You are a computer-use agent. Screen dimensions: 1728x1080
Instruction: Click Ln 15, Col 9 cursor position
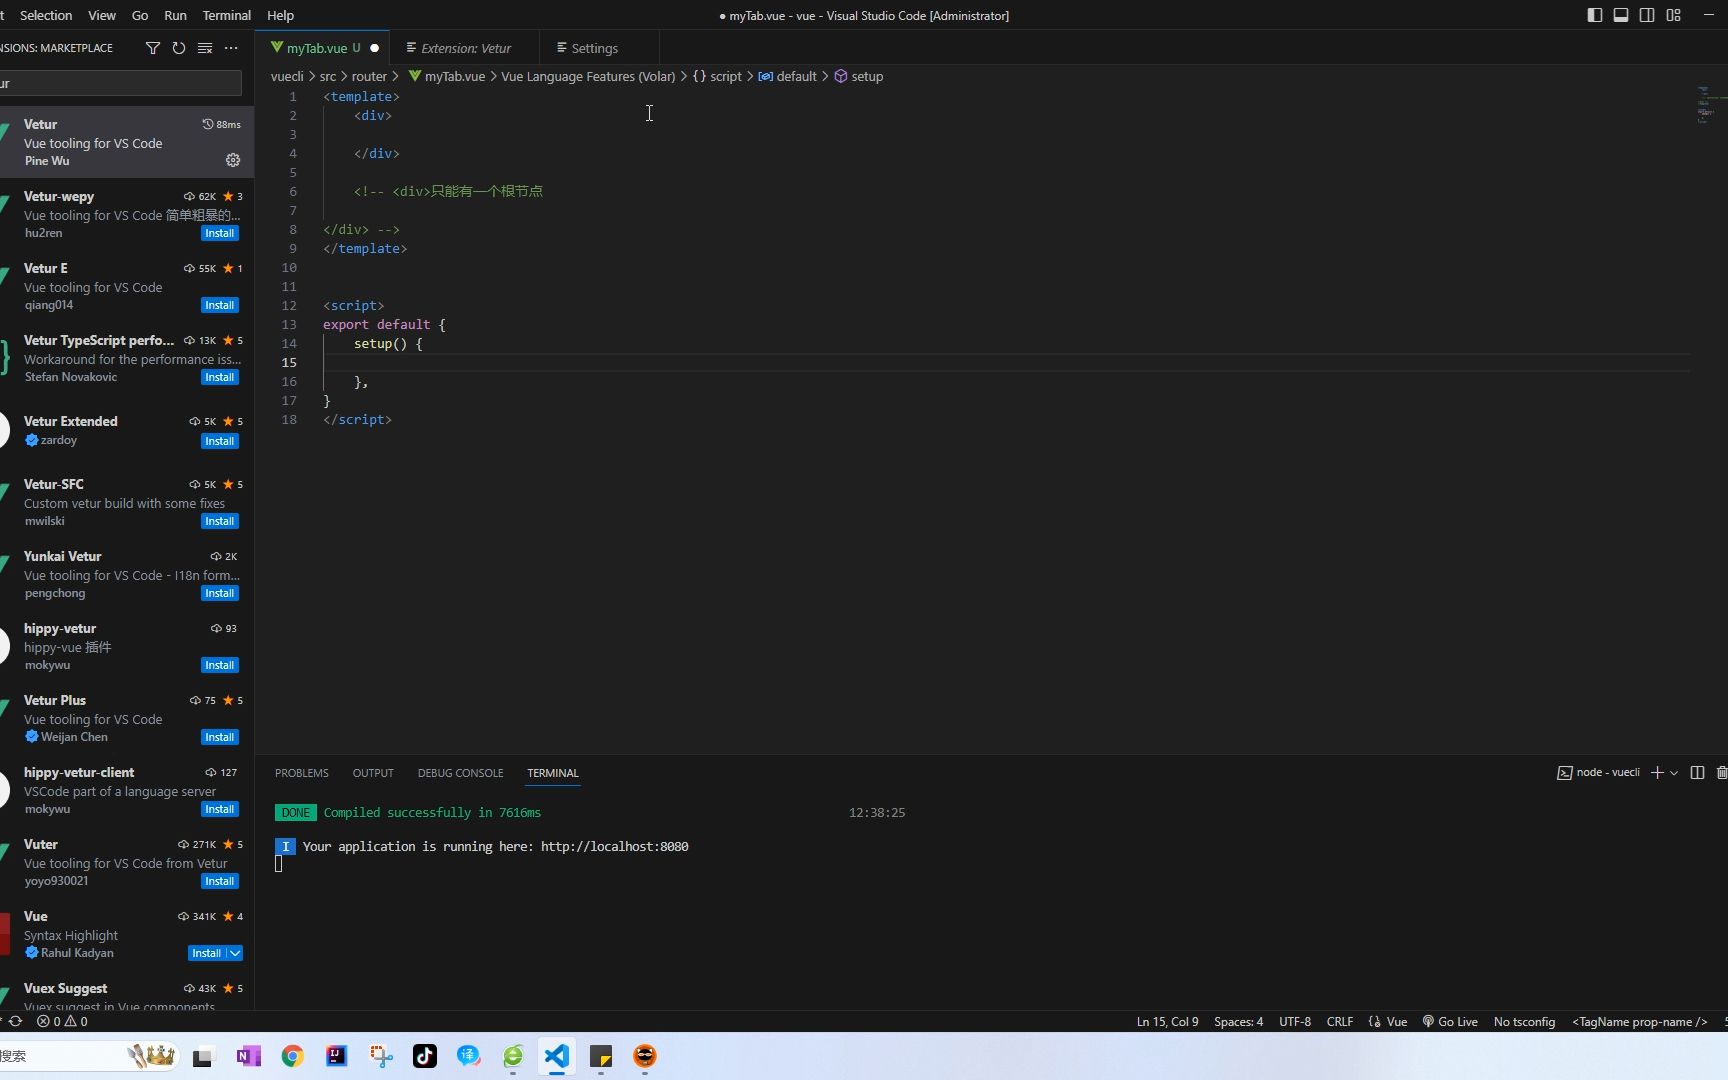[x=1167, y=1021]
